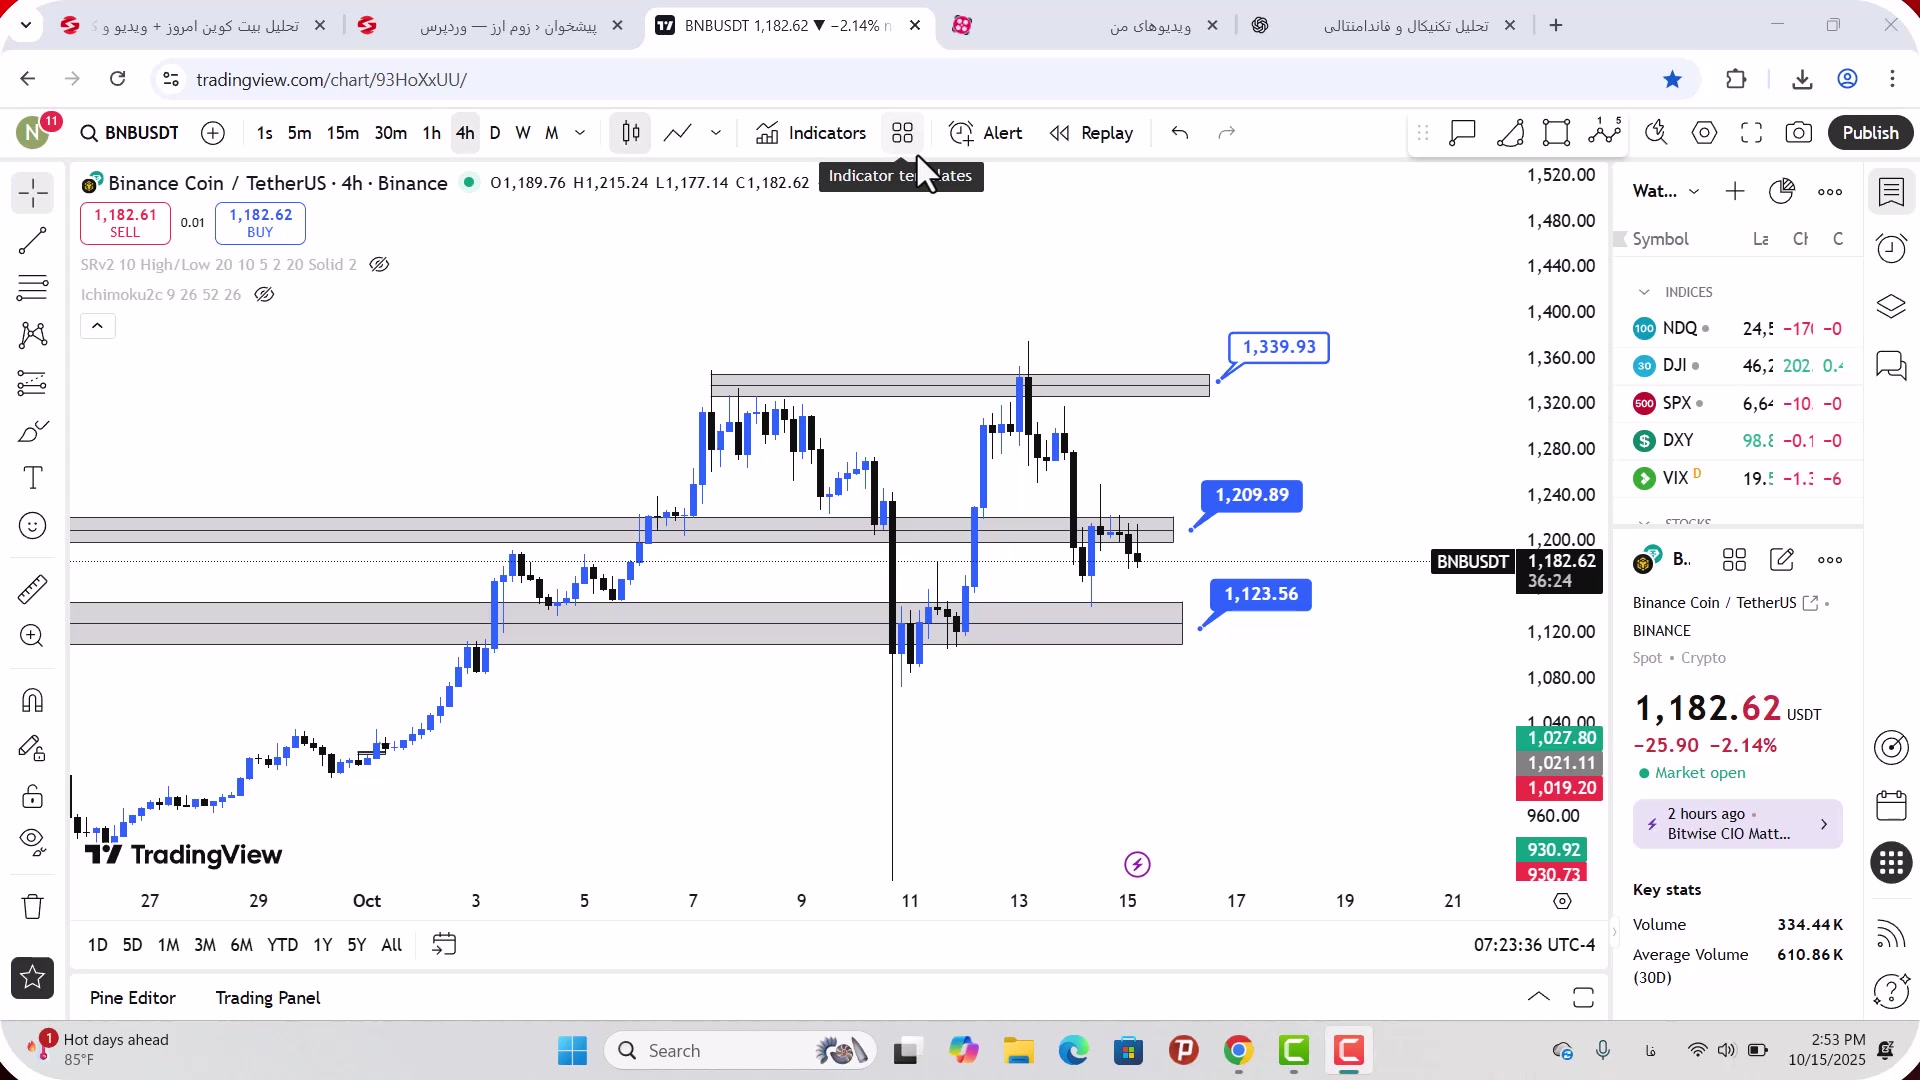Expand the chart type dropdown chevron

click(716, 133)
